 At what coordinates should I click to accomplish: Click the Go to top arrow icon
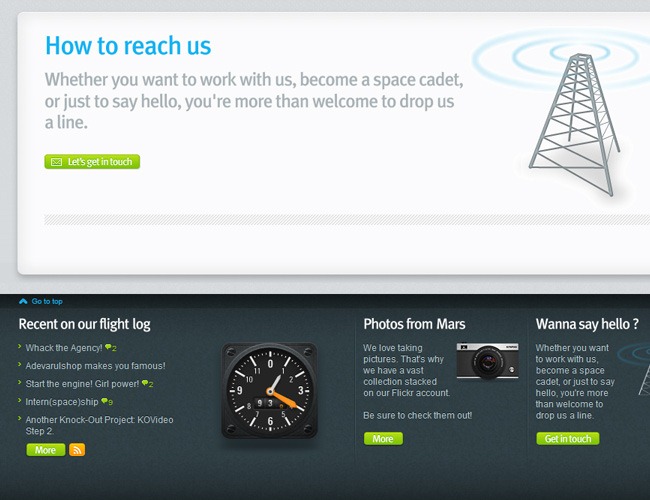click(x=23, y=301)
